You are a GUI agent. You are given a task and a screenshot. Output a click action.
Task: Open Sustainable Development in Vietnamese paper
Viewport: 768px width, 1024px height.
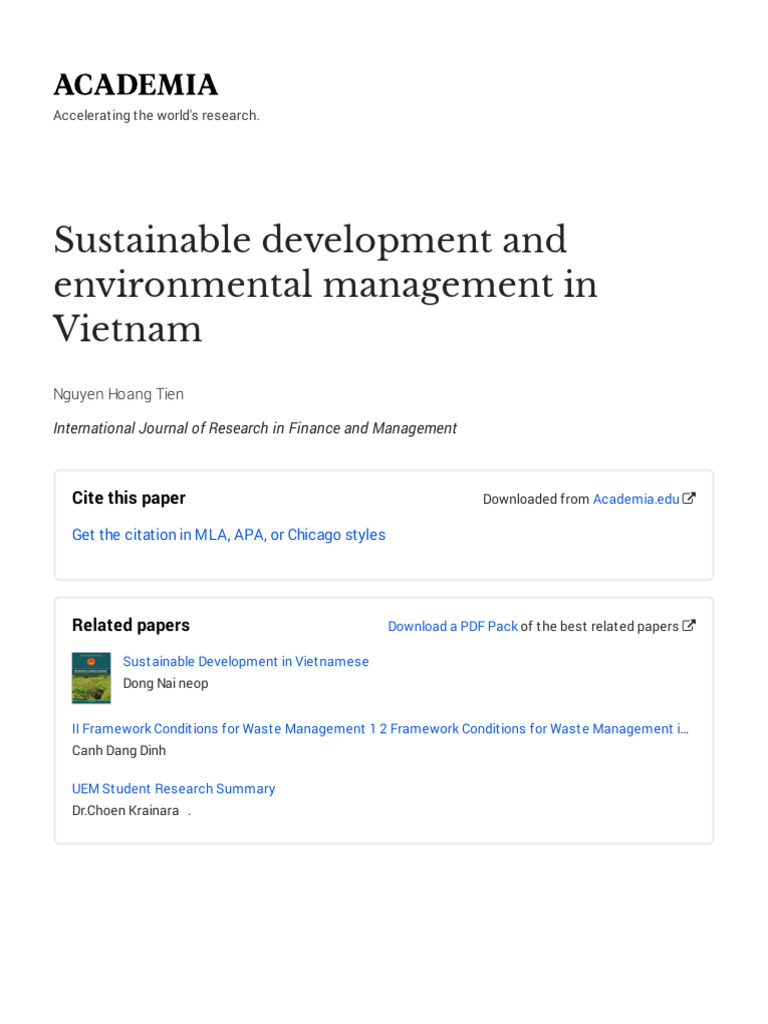pos(246,662)
